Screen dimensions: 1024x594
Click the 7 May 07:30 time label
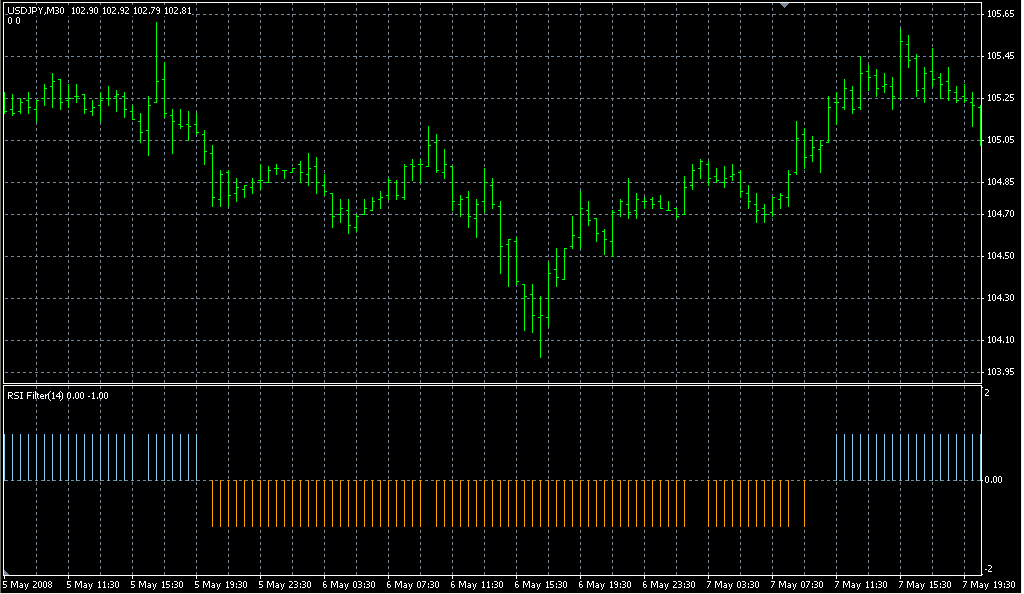797,585
